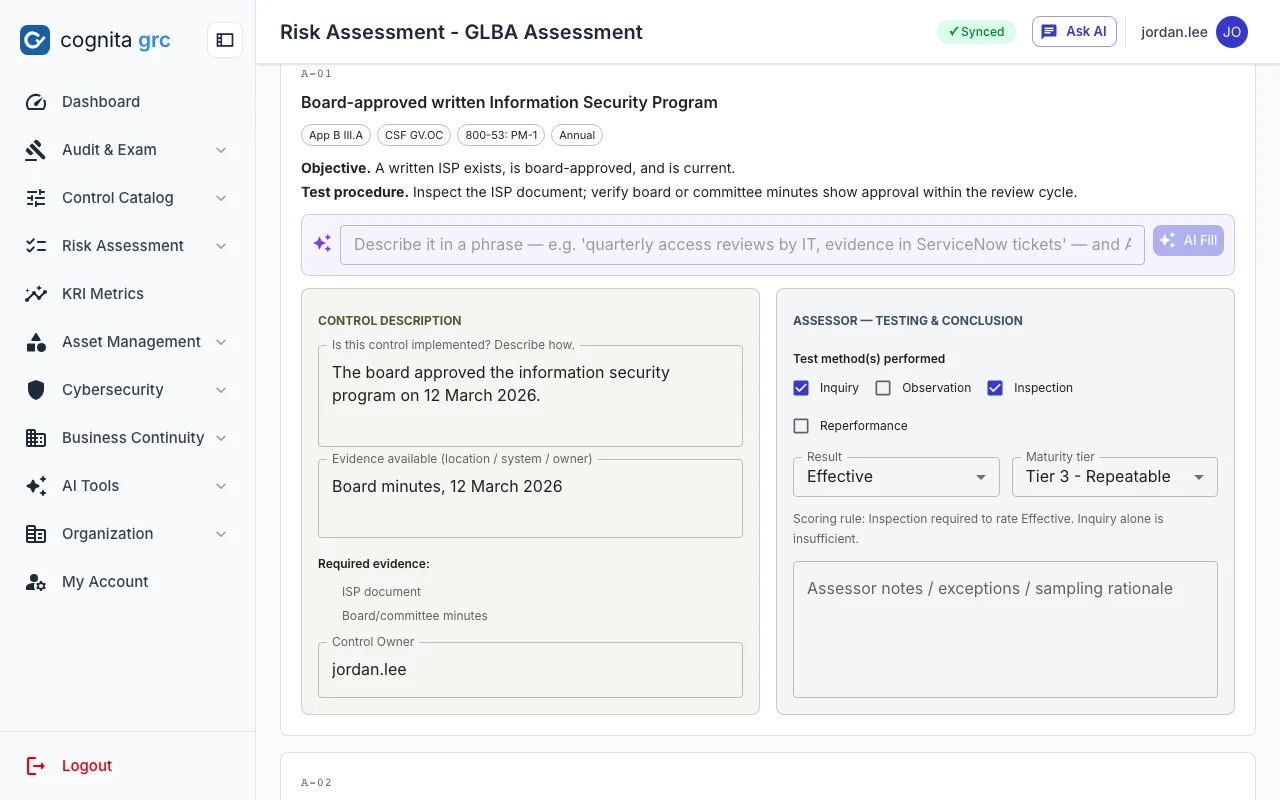
Task: Click the JO user avatar
Action: click(1232, 32)
